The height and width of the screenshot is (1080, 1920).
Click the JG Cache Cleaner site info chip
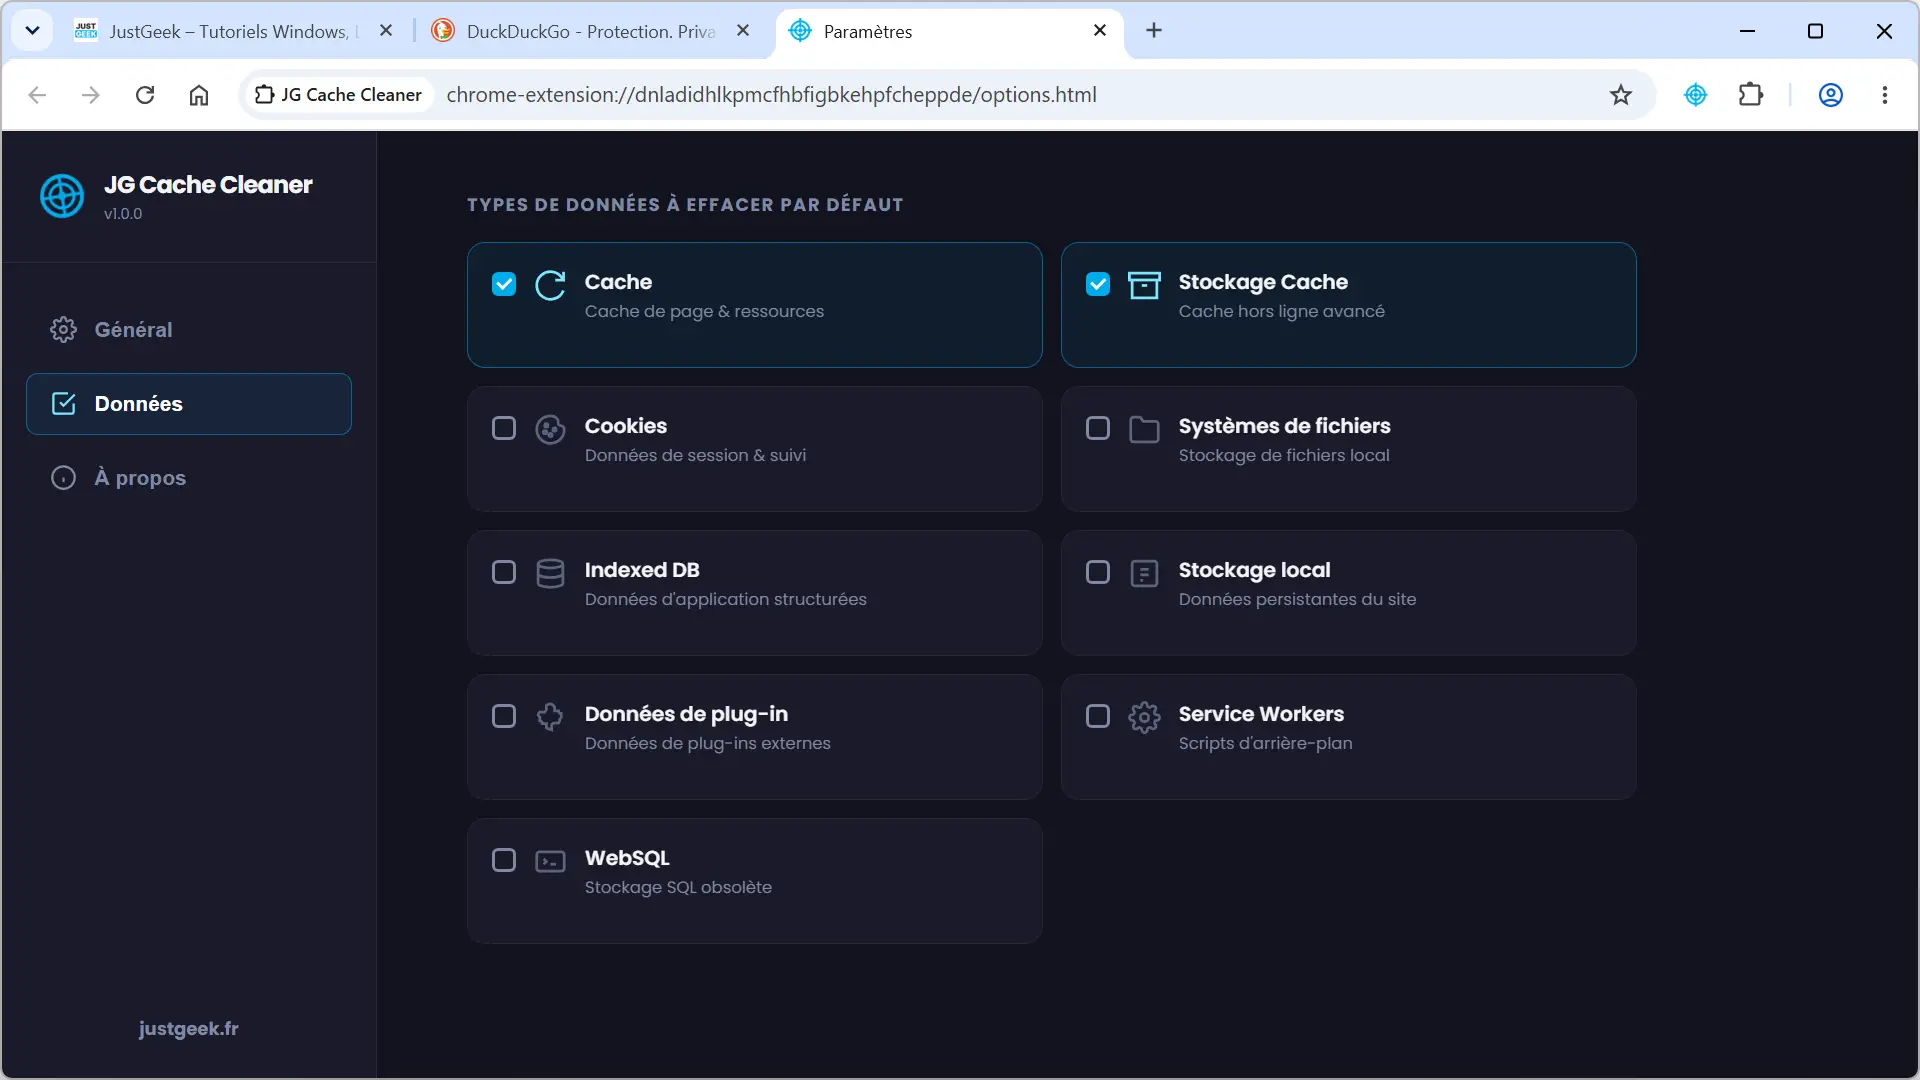[338, 95]
